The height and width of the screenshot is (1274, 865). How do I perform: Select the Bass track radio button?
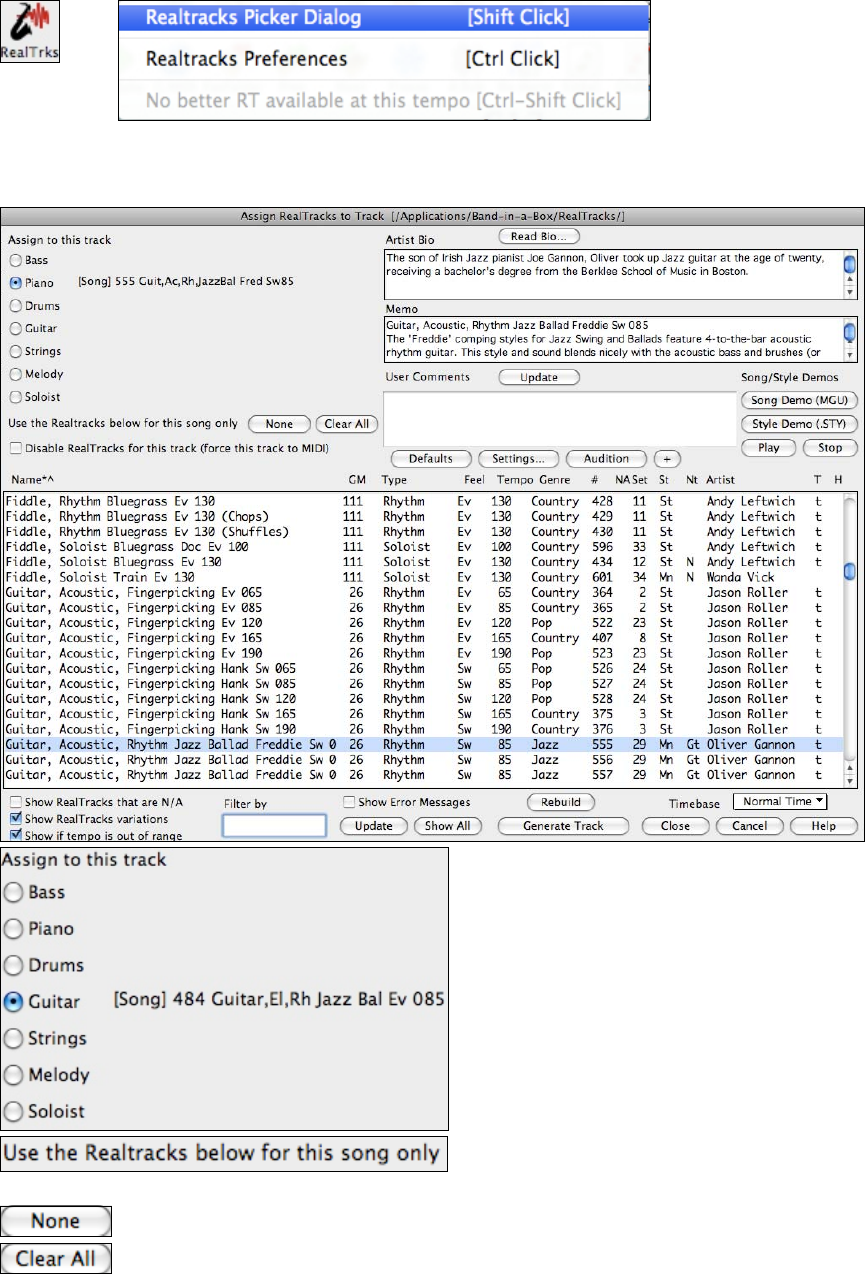click(x=15, y=260)
